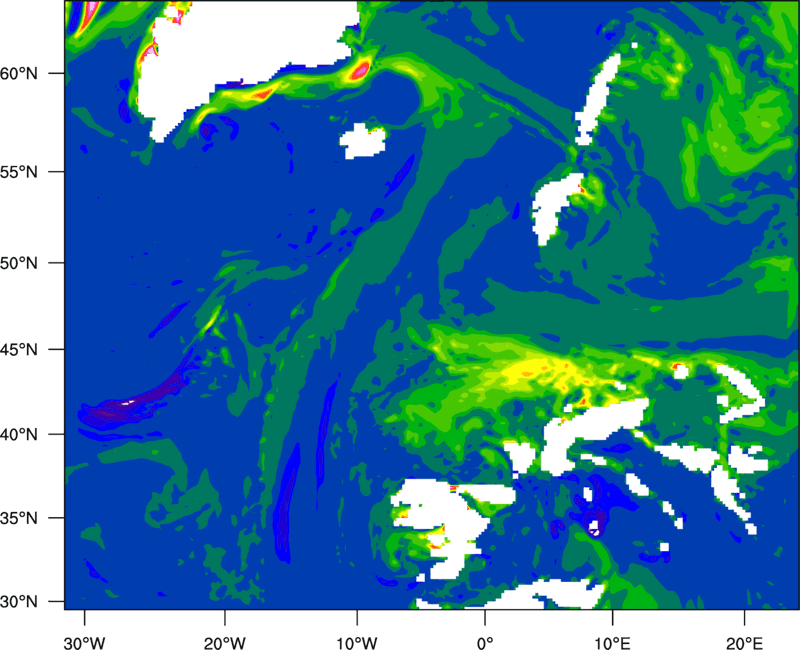Click the 55°N latitude label

coord(19,172)
